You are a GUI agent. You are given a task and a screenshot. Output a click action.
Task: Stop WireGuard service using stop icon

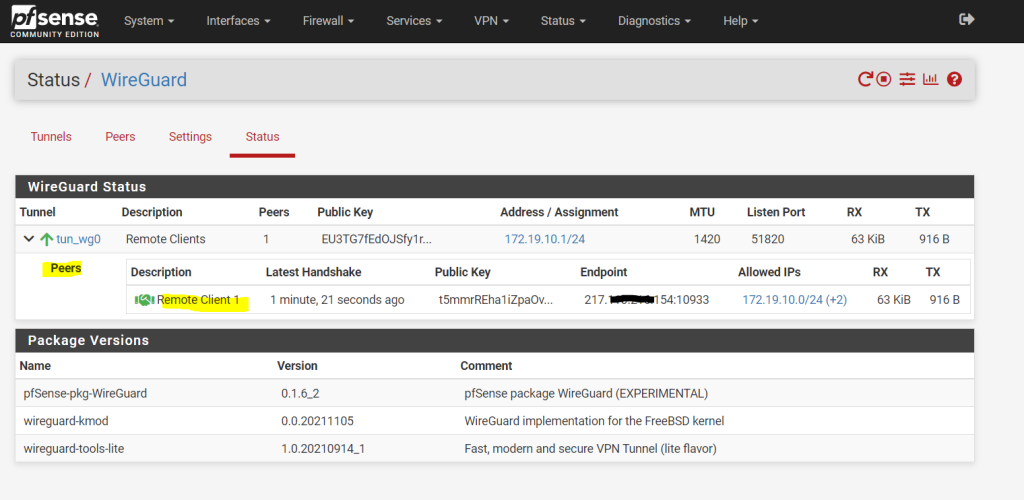point(884,80)
